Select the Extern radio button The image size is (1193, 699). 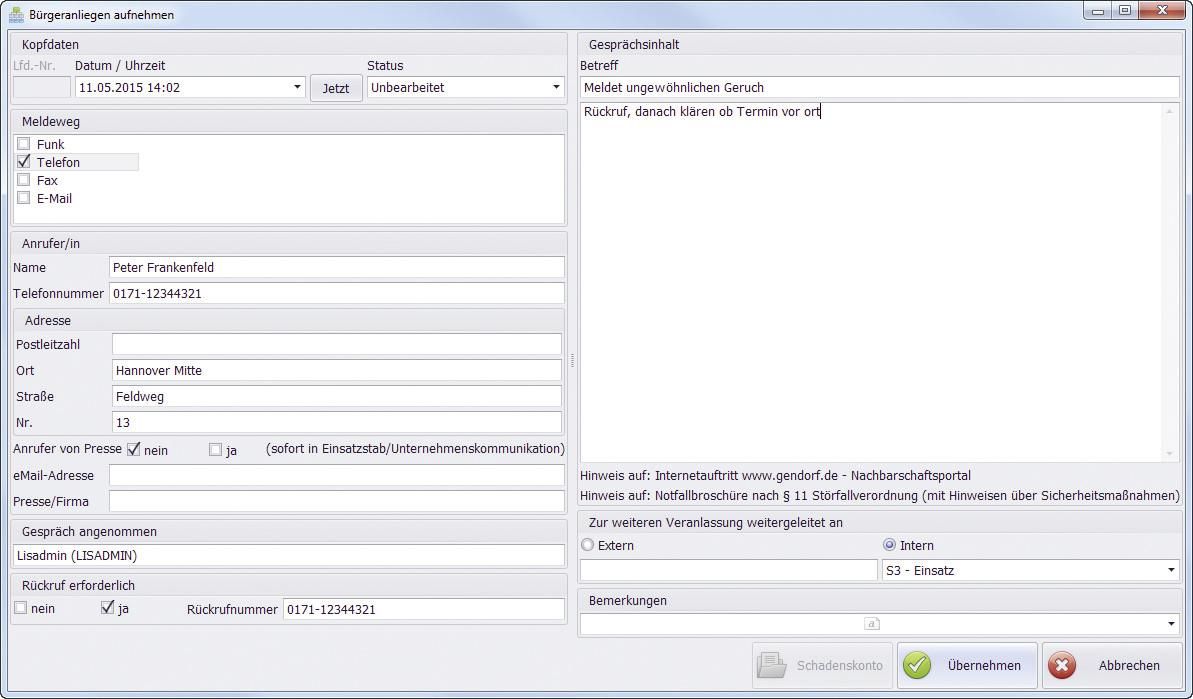point(588,545)
